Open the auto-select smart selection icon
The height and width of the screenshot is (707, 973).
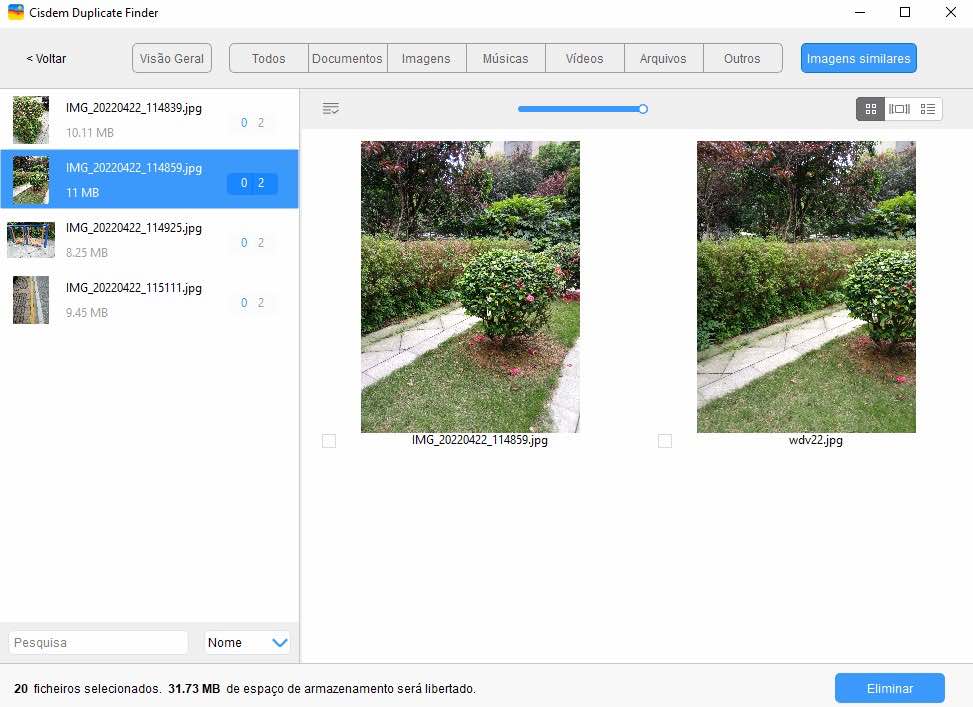point(331,108)
